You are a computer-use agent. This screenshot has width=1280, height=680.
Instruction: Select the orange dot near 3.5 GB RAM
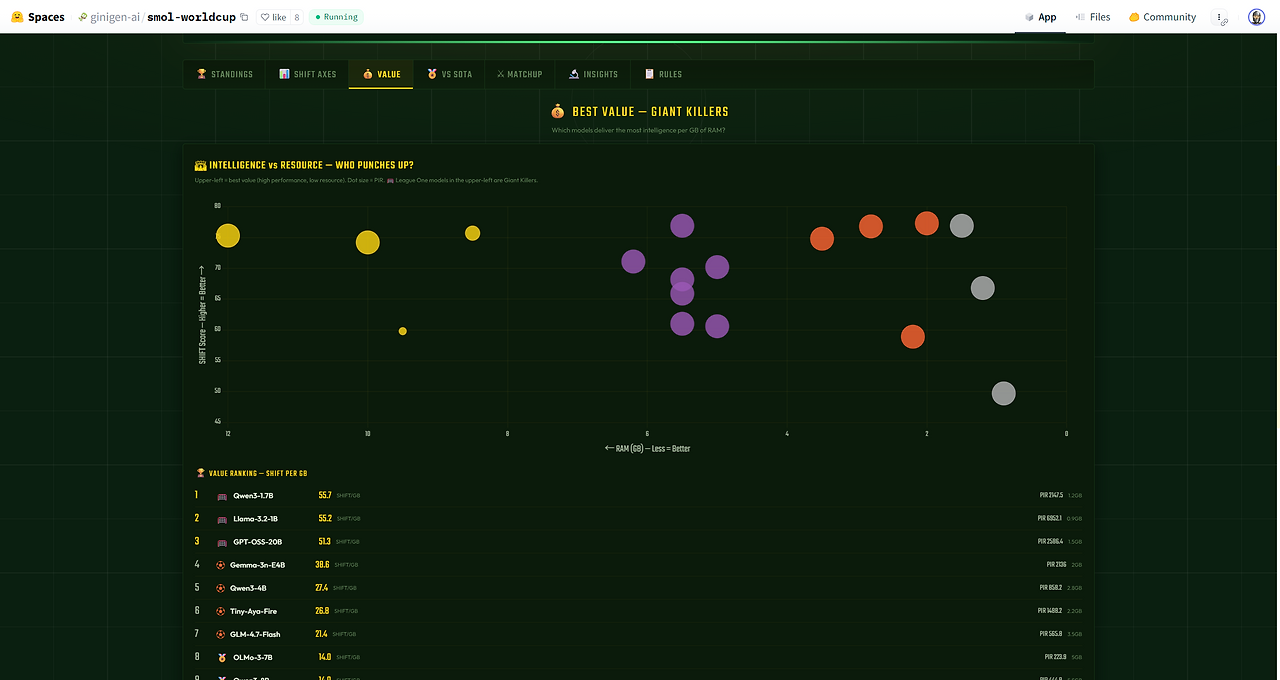pyautogui.click(x=822, y=239)
